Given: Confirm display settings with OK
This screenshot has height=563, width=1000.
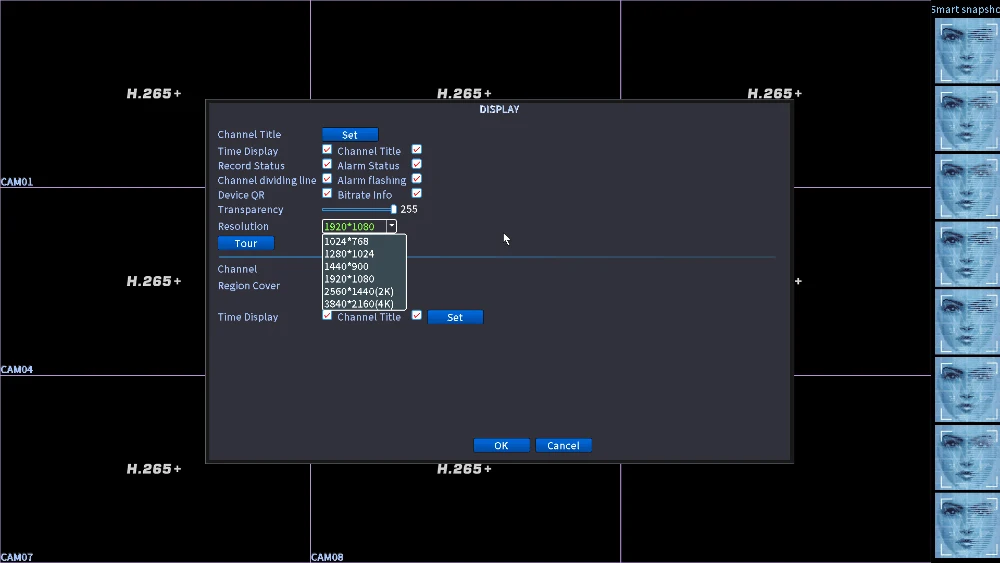Looking at the screenshot, I should coord(501,446).
